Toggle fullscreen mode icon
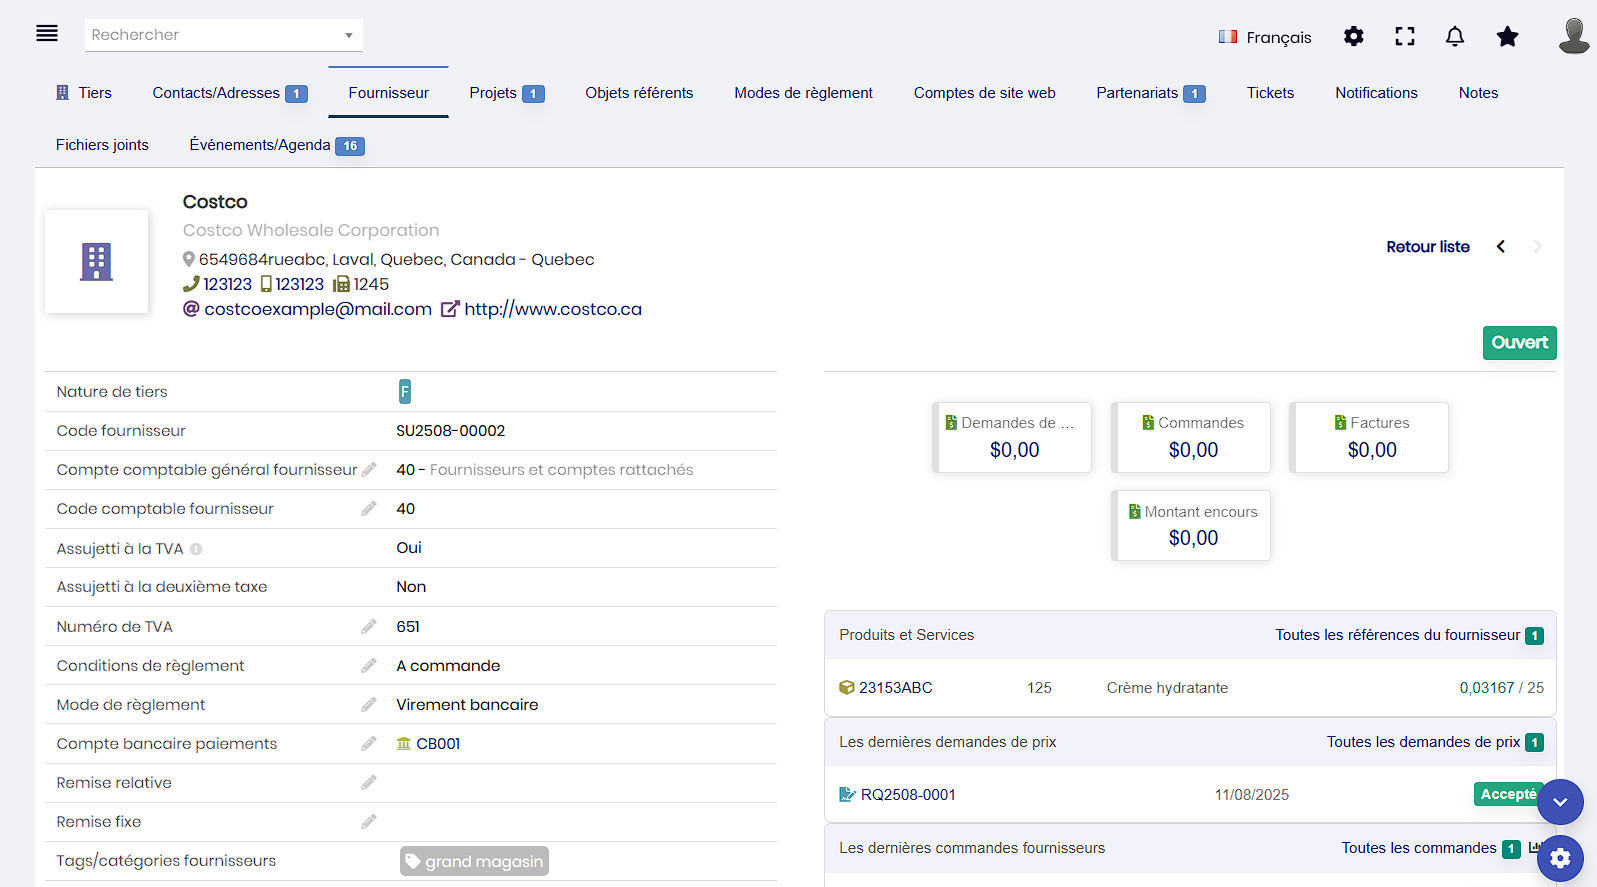 coord(1404,37)
